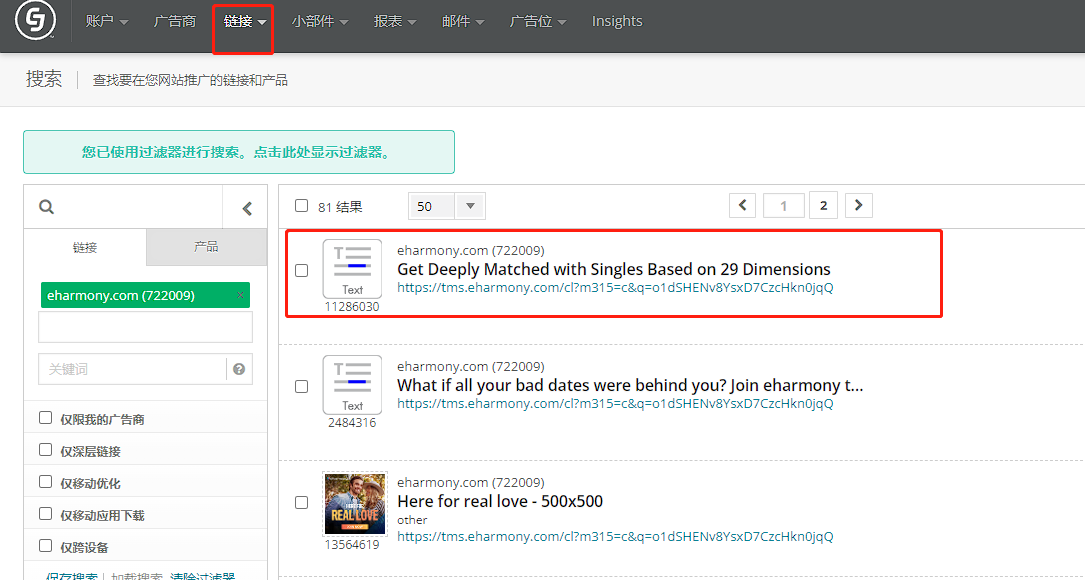
Task: Enable 仅移动应用下载 filter
Action: pos(46,514)
